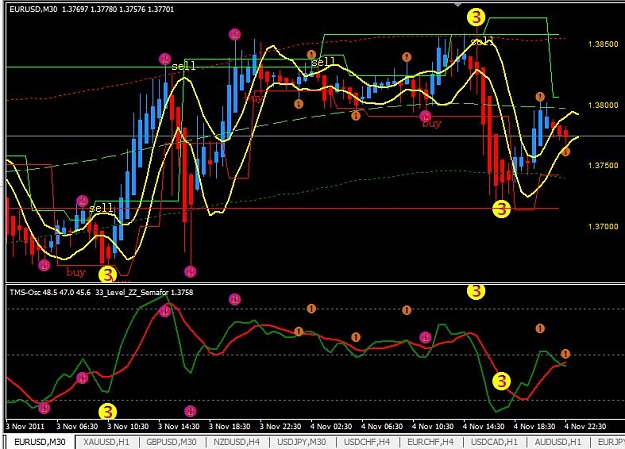Click the yellow 3 semafor above the chart high
Image resolution: width=625 pixels, height=449 pixels.
click(476, 17)
